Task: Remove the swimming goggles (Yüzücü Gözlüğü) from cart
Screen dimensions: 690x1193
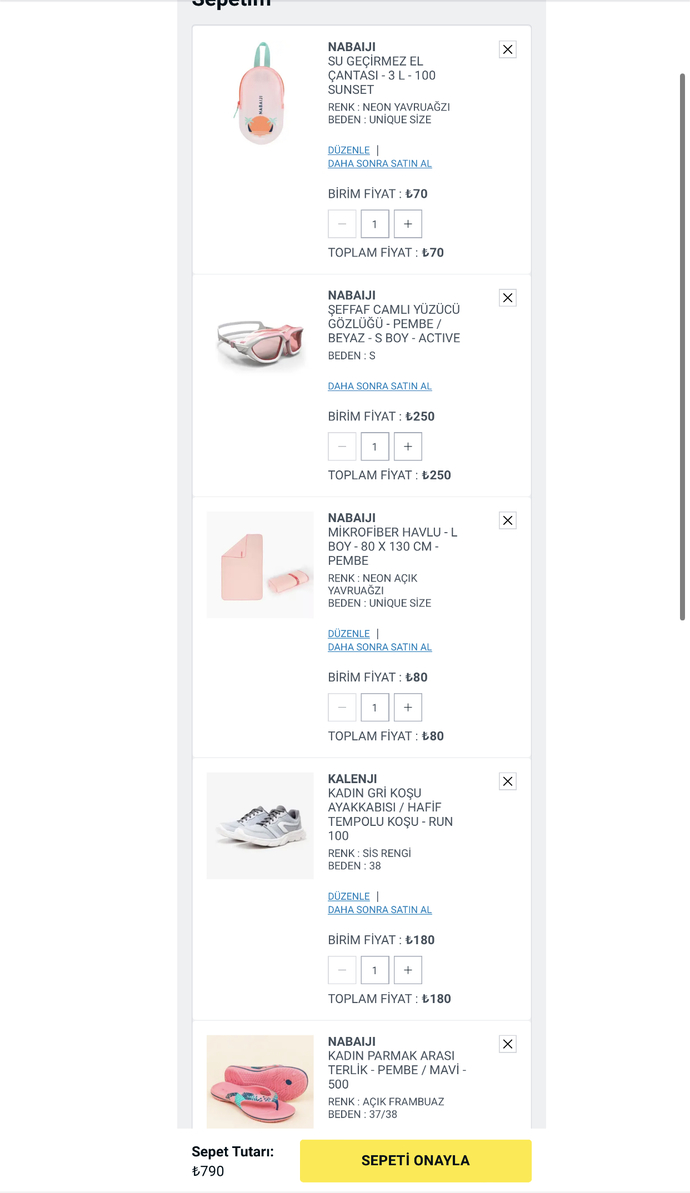Action: [508, 298]
